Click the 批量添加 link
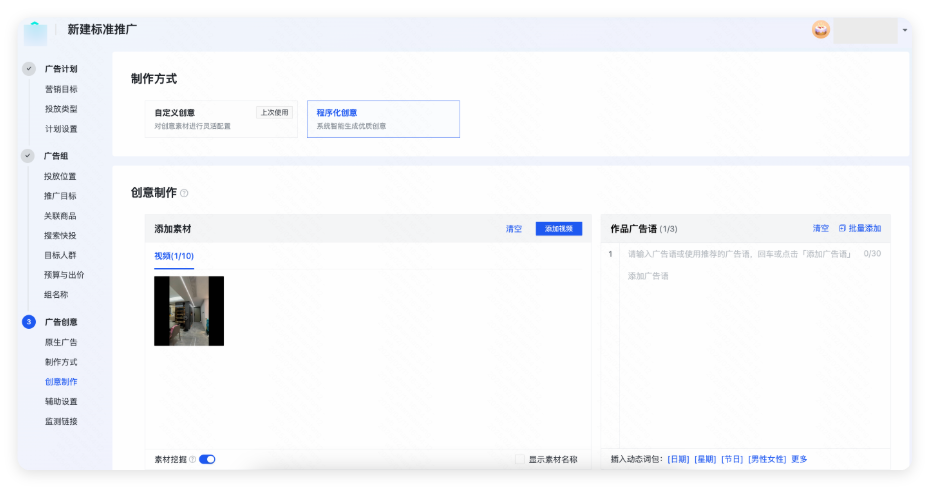 [864, 228]
